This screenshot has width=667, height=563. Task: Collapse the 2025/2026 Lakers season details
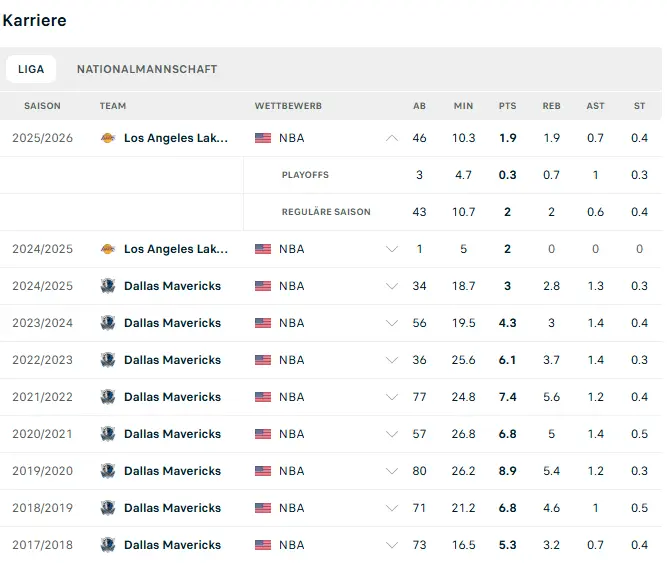[392, 138]
